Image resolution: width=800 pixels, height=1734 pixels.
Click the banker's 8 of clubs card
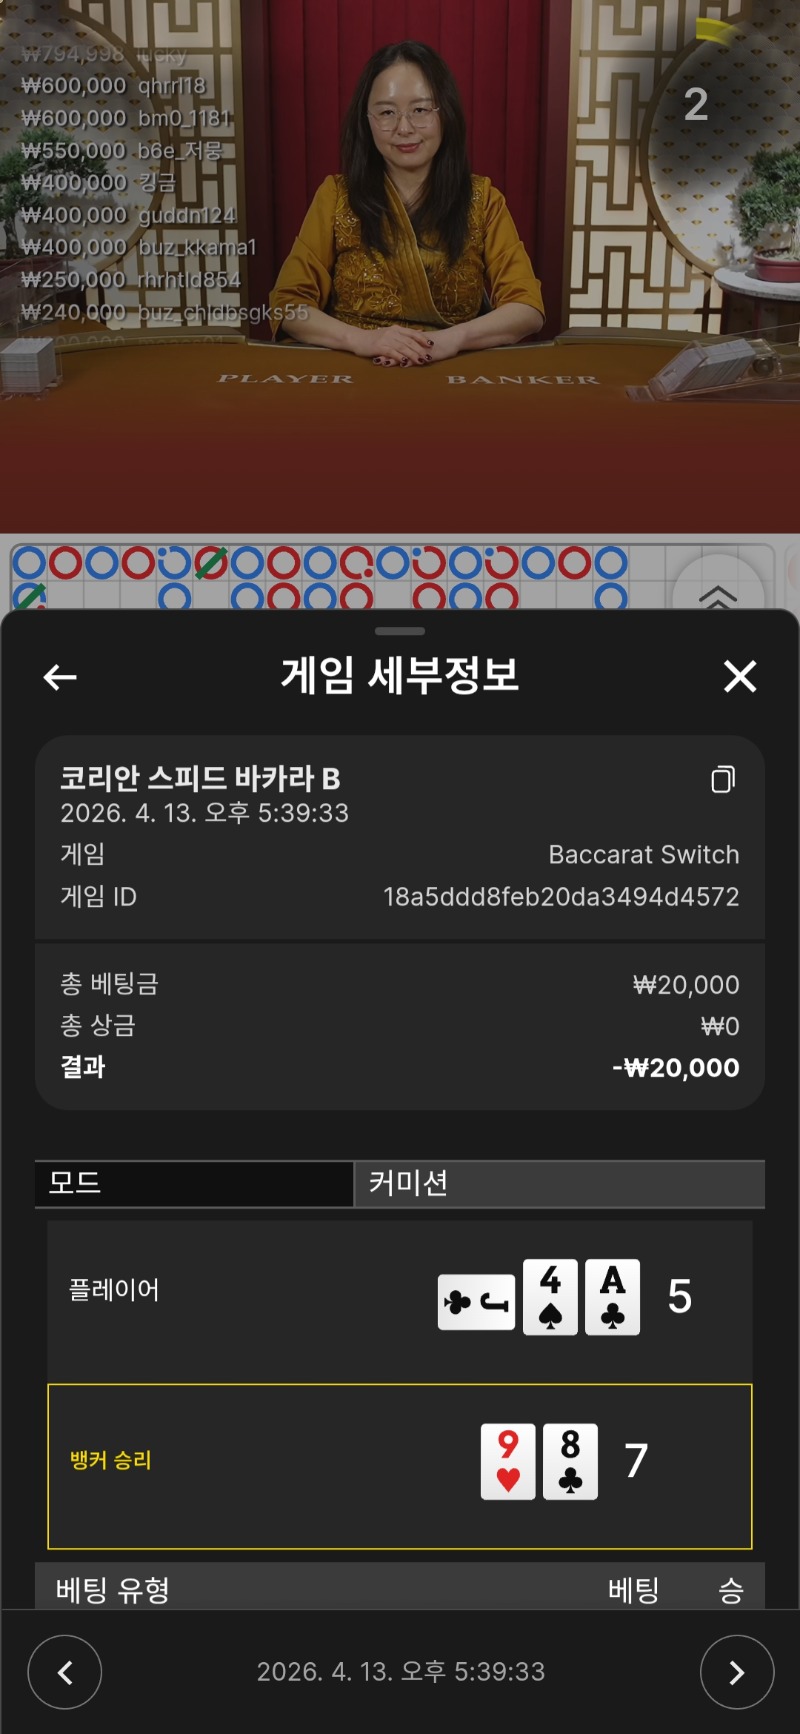570,1461
